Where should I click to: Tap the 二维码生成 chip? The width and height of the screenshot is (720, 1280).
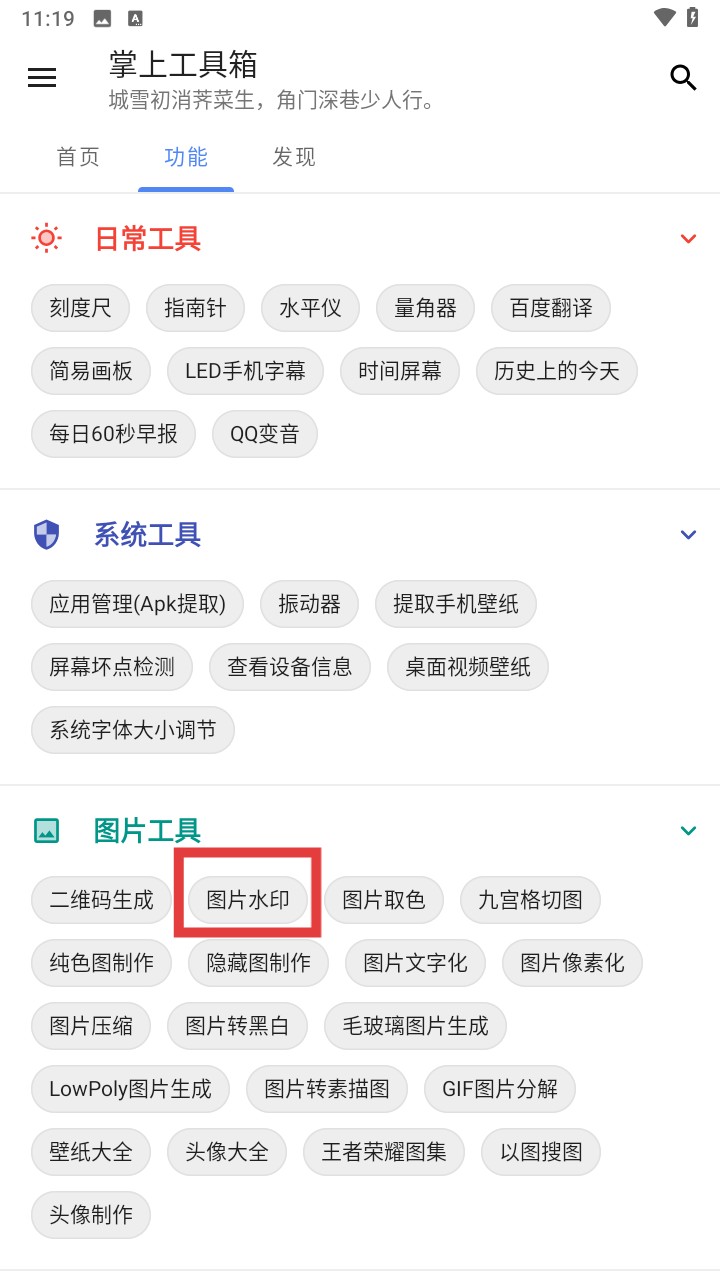[x=102, y=900]
